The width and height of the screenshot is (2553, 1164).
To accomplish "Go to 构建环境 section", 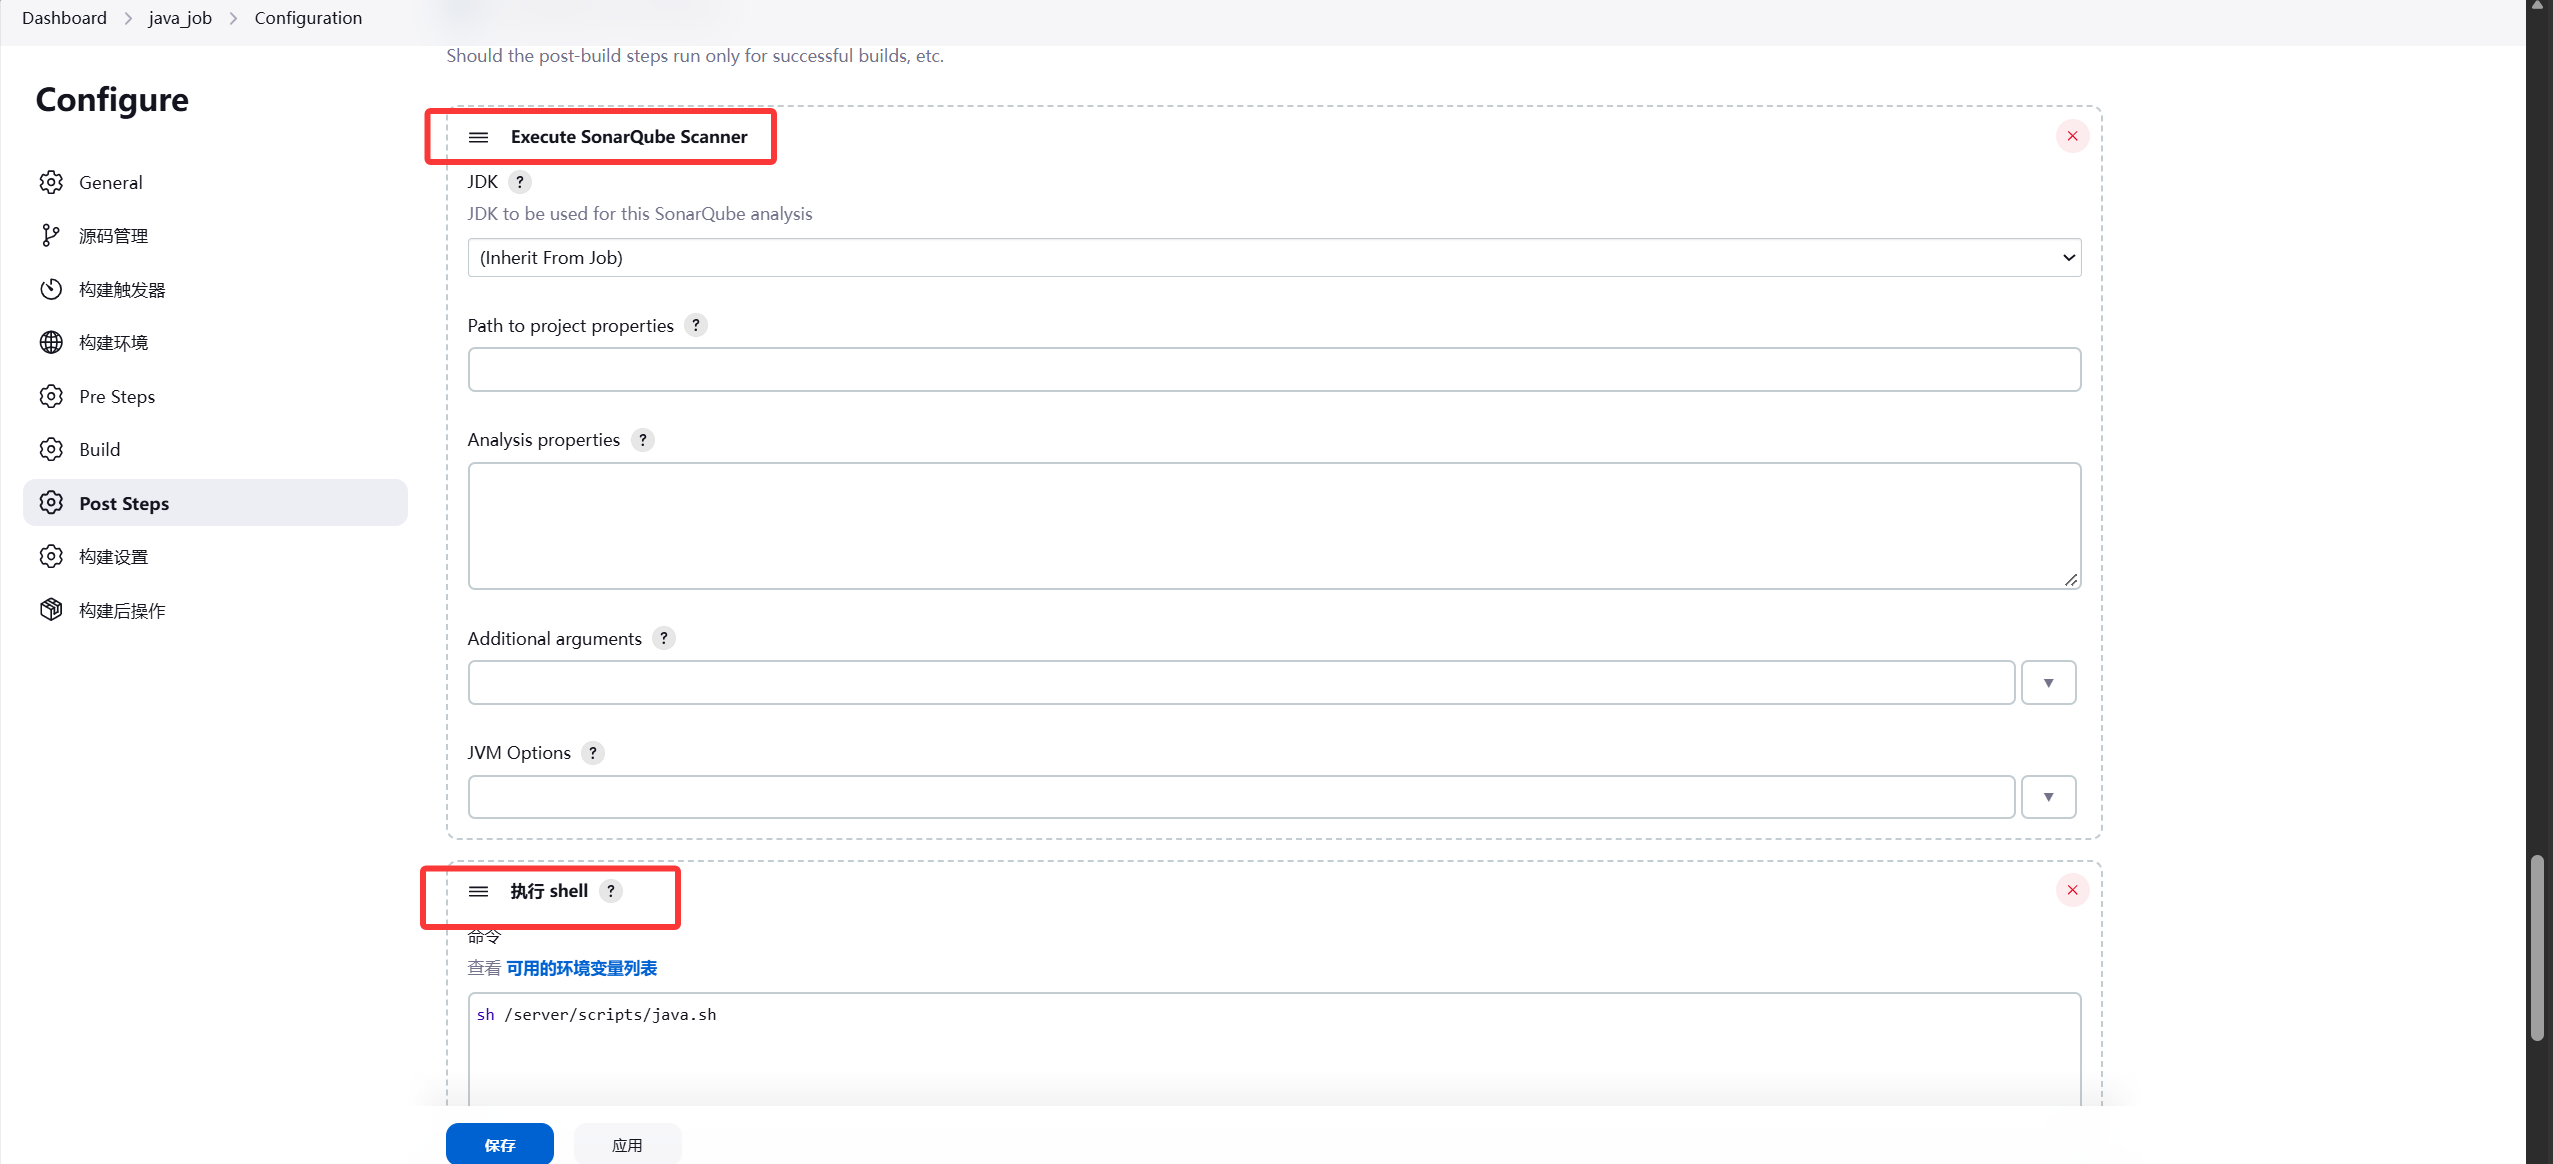I will pos(215,342).
